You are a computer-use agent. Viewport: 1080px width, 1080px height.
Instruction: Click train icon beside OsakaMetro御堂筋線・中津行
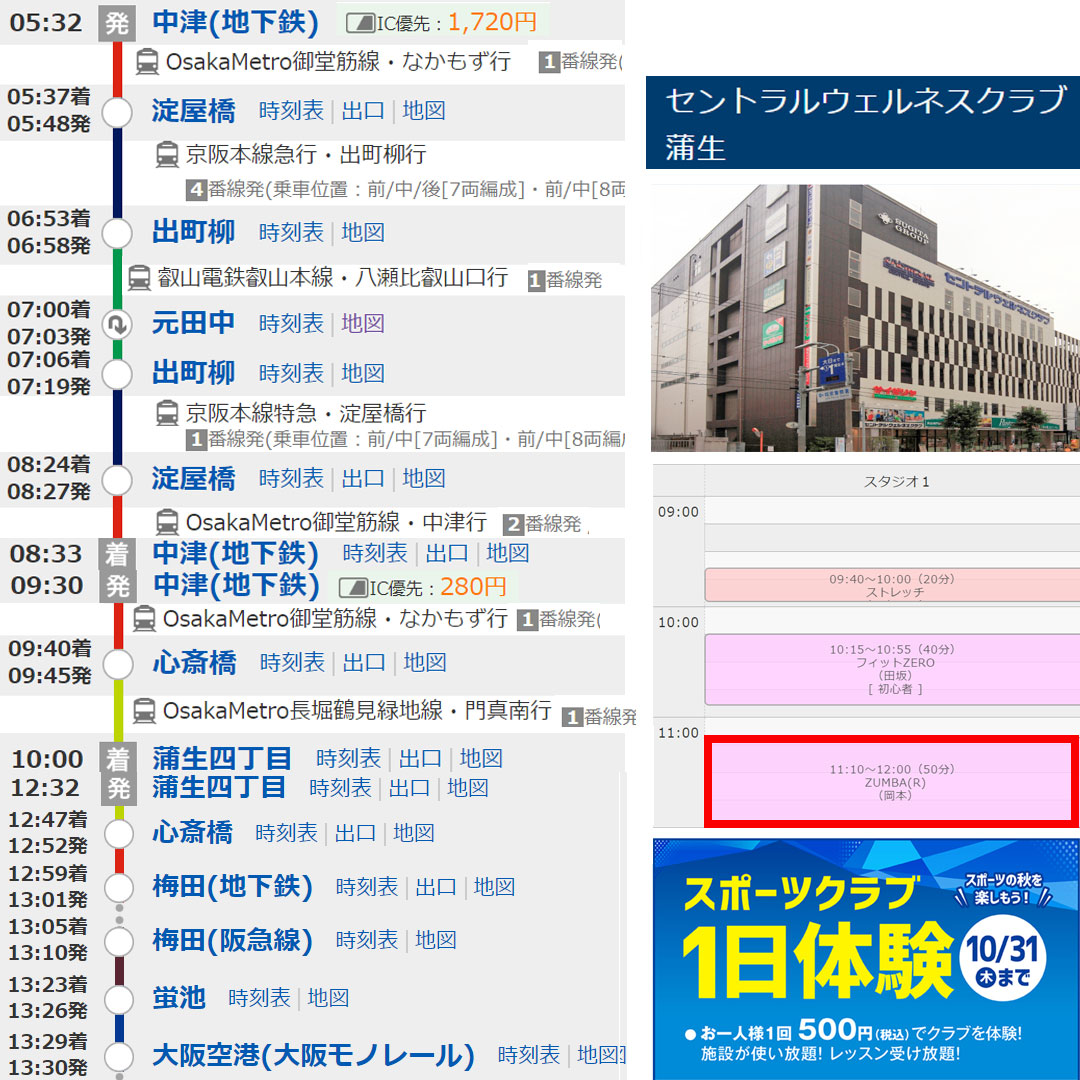(x=167, y=522)
